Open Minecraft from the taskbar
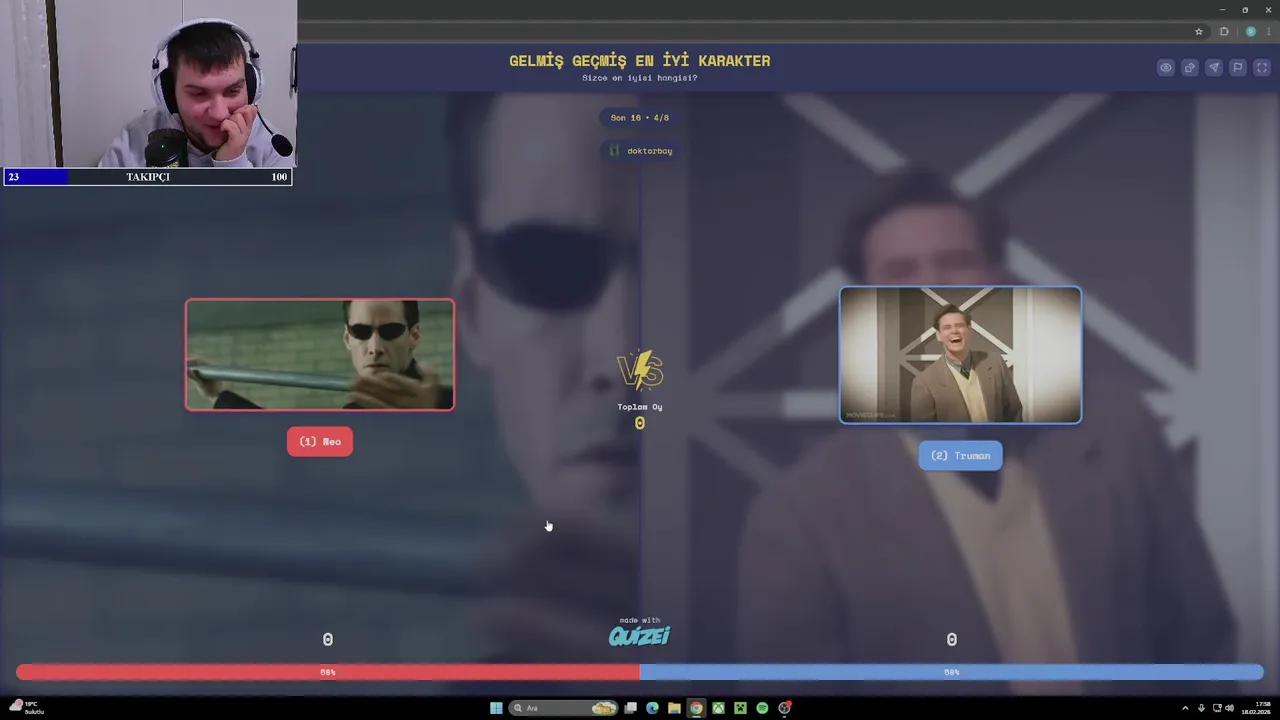 coord(740,708)
